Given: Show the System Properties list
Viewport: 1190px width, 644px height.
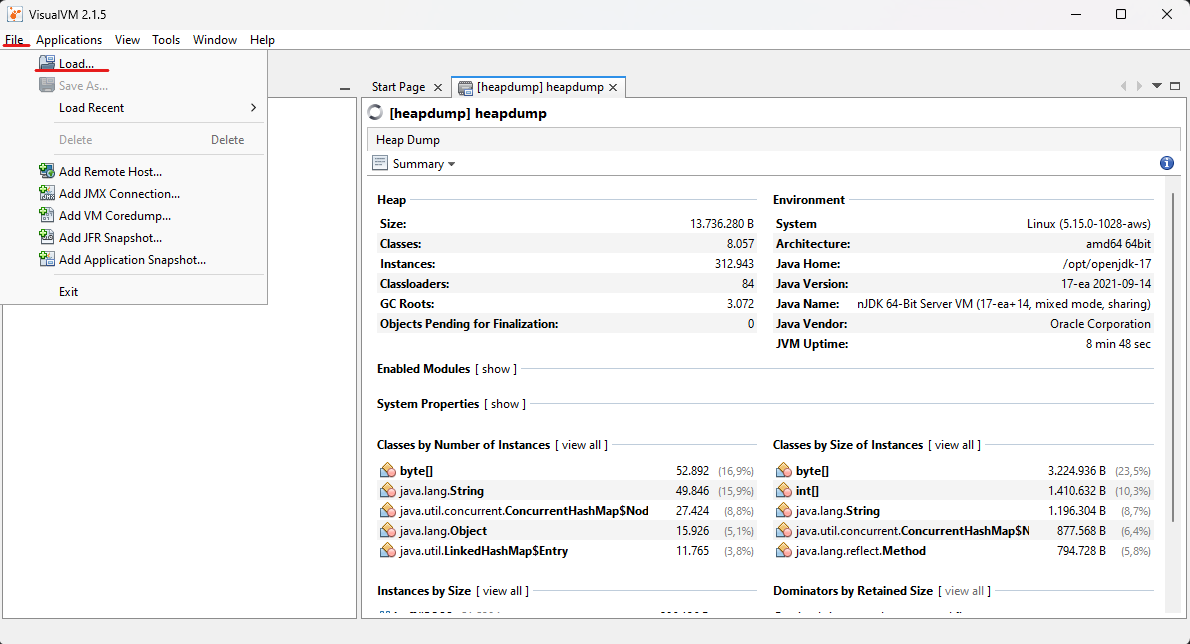Looking at the screenshot, I should pos(505,404).
